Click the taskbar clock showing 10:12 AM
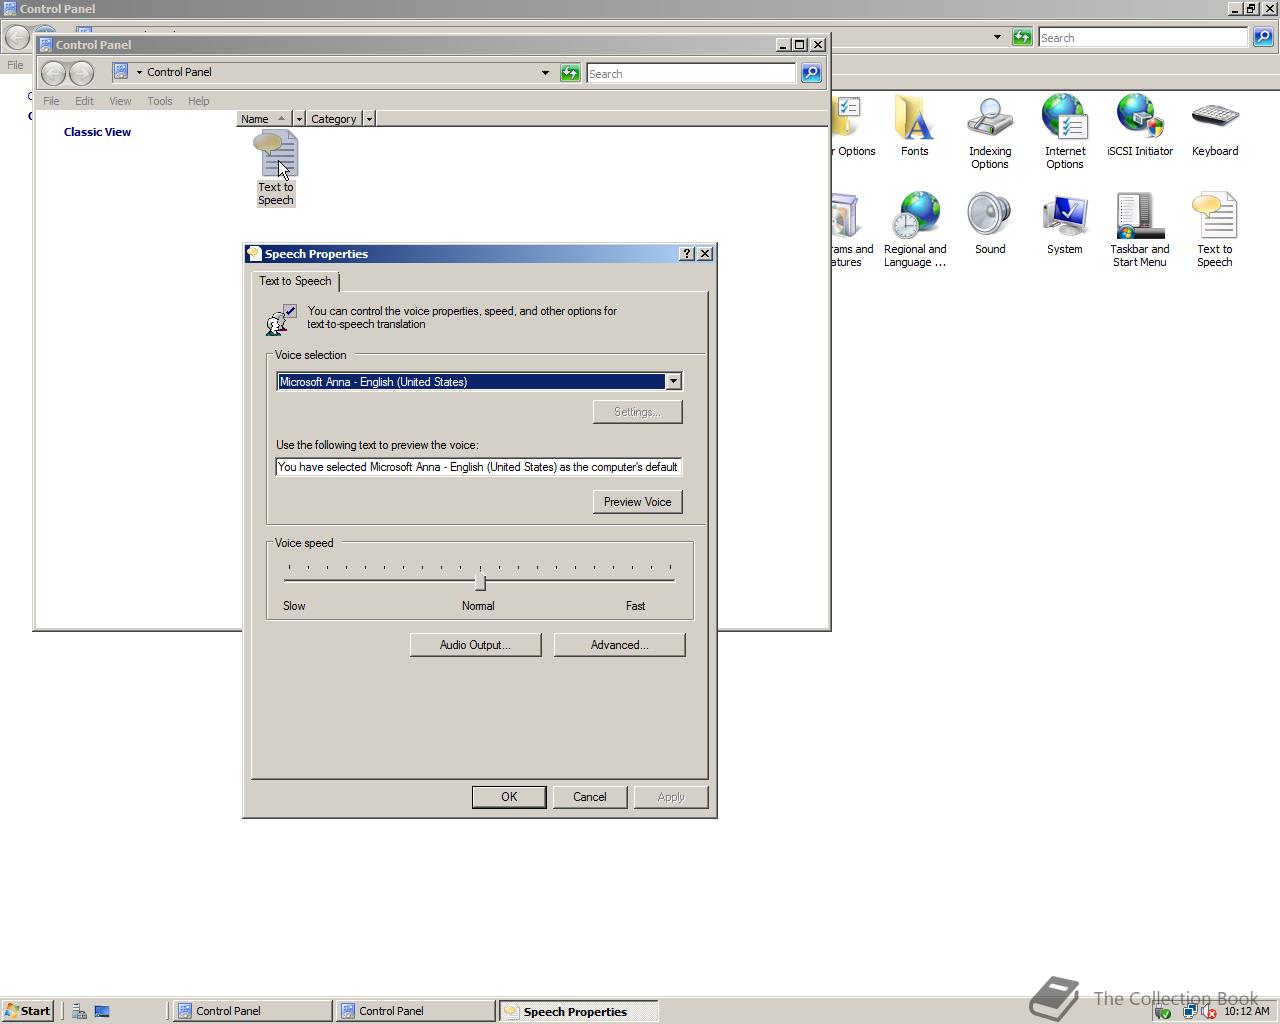 click(x=1246, y=1012)
